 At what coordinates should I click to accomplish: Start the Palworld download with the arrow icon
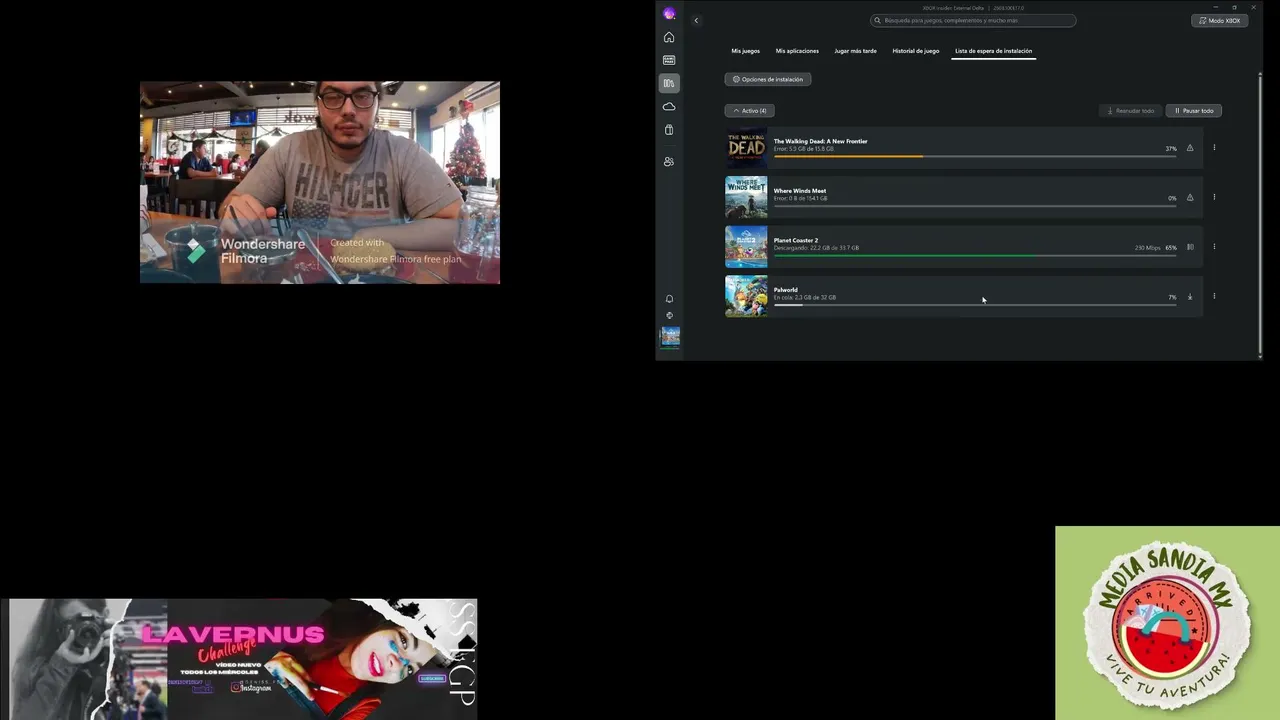tap(1190, 297)
